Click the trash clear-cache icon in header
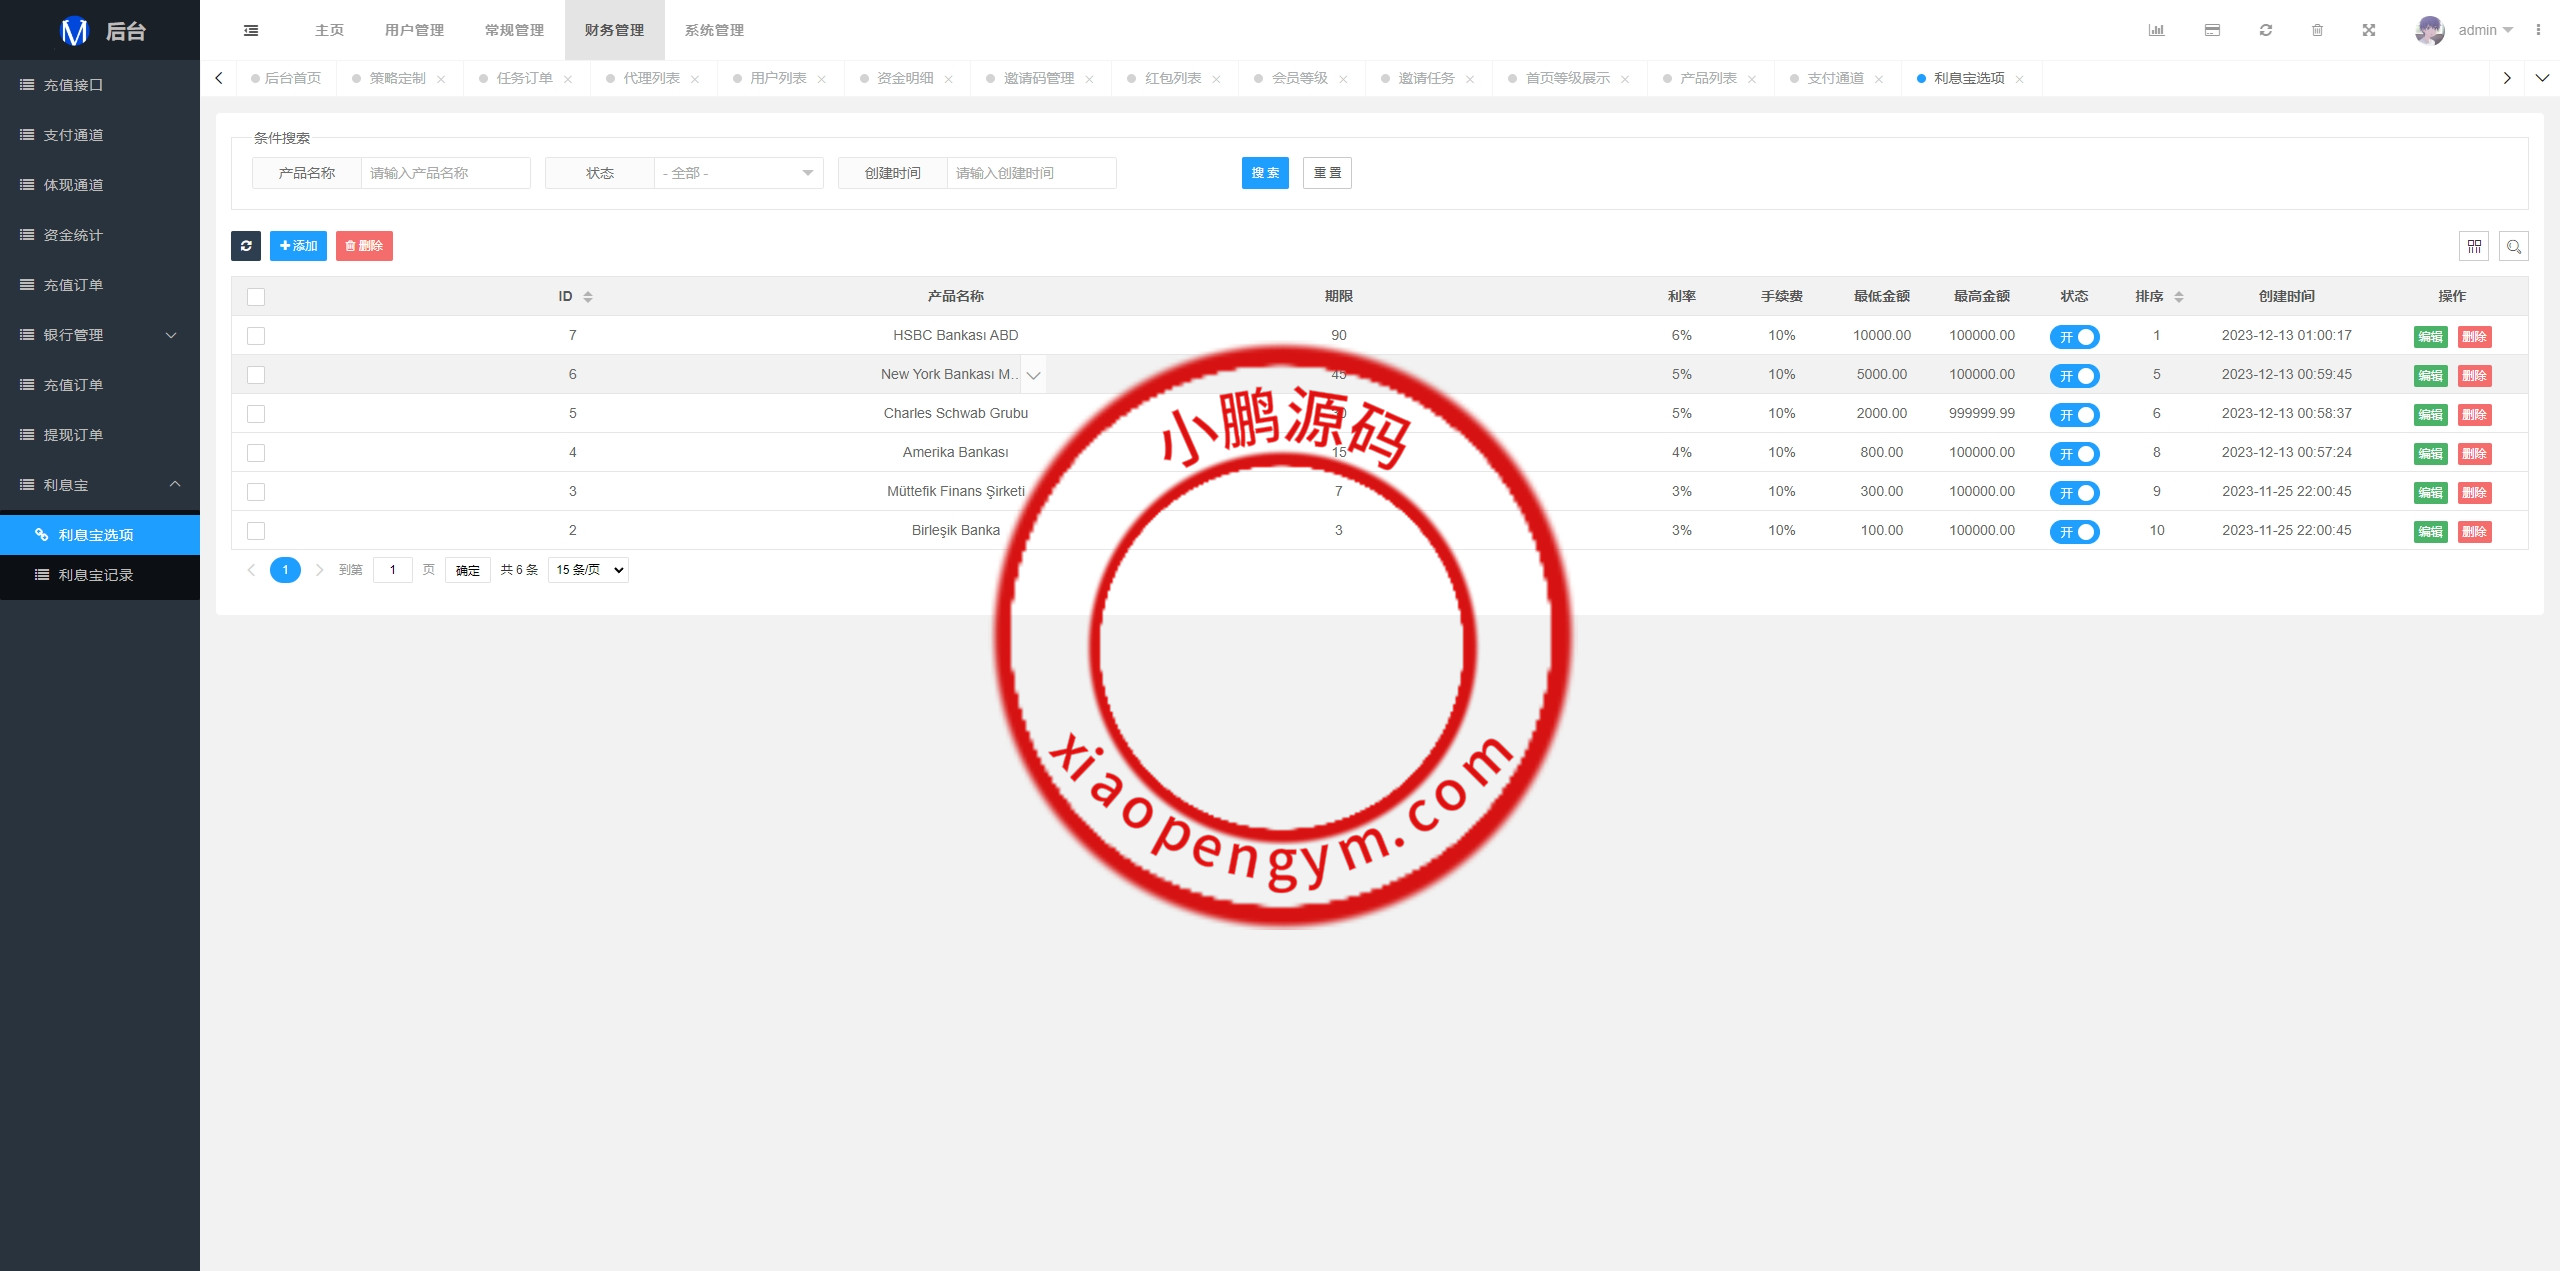This screenshot has width=2560, height=1271. pos(2317,30)
